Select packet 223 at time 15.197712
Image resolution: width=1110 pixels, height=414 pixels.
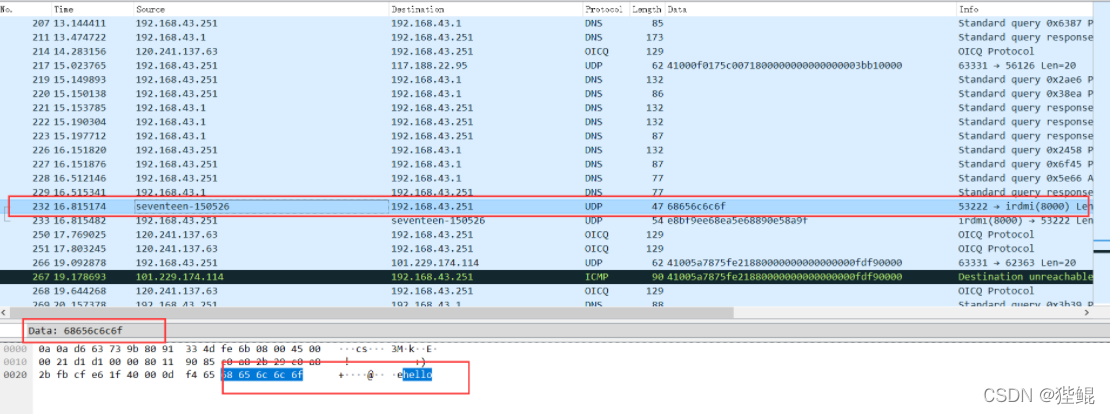(547, 136)
